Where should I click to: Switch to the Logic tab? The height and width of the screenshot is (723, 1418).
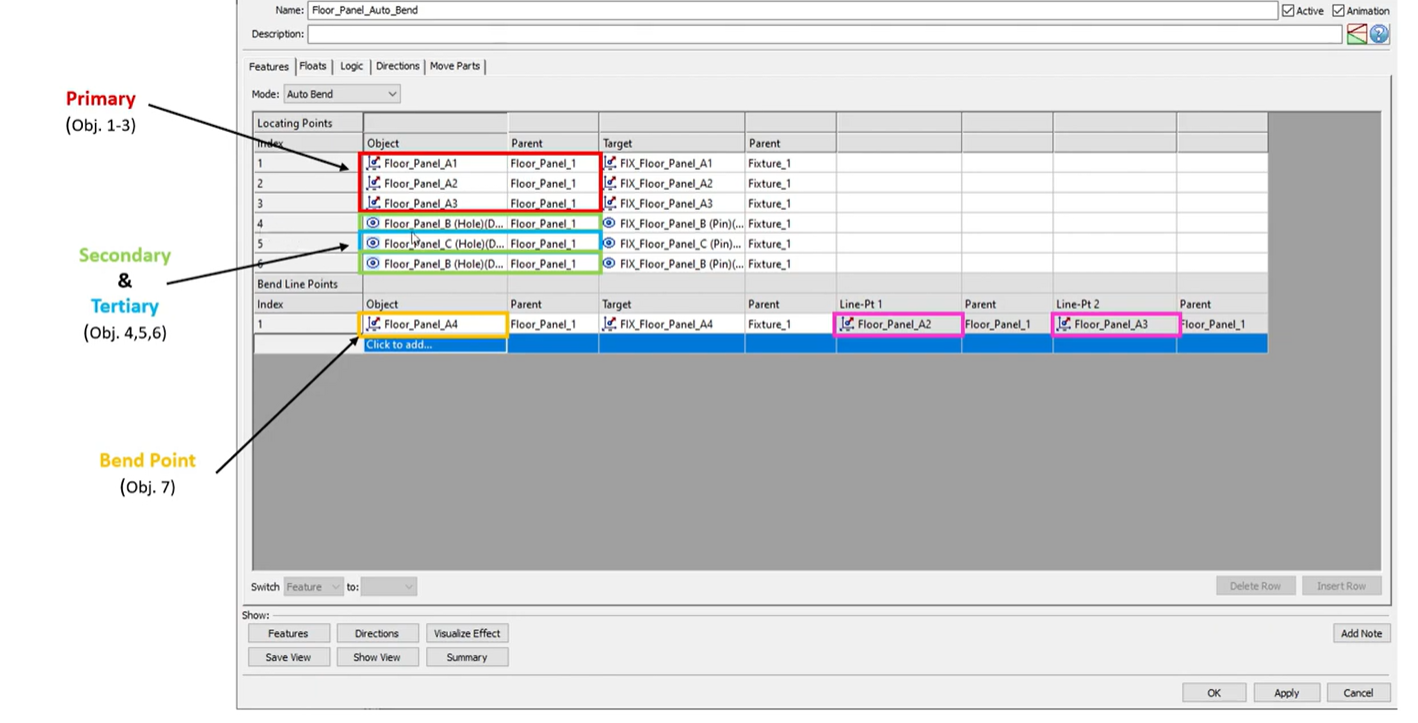(351, 65)
